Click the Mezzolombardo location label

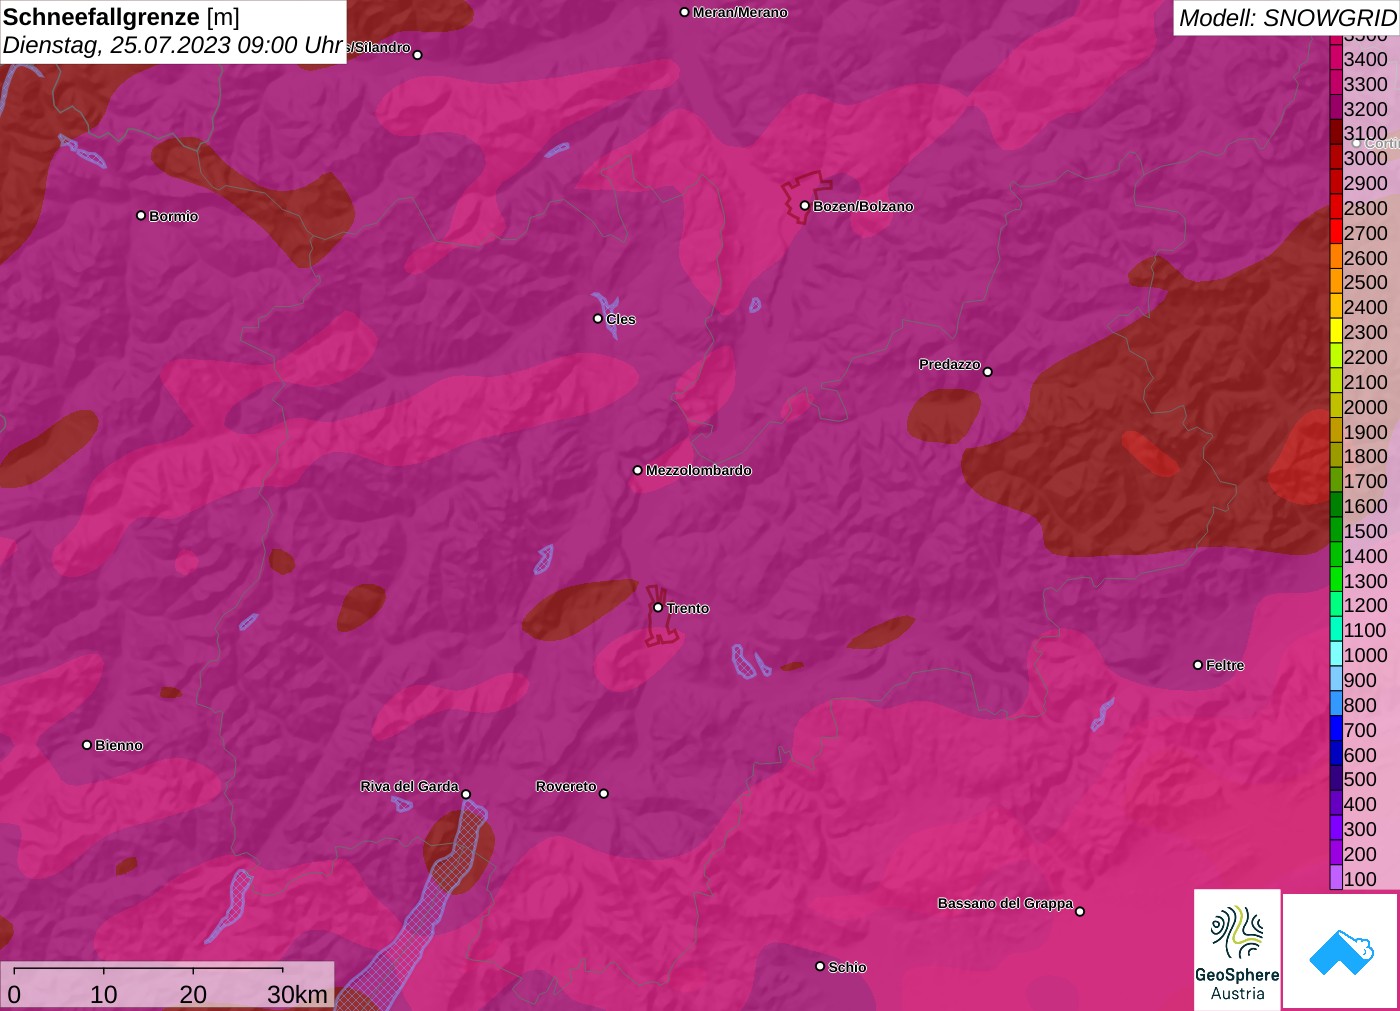699,470
